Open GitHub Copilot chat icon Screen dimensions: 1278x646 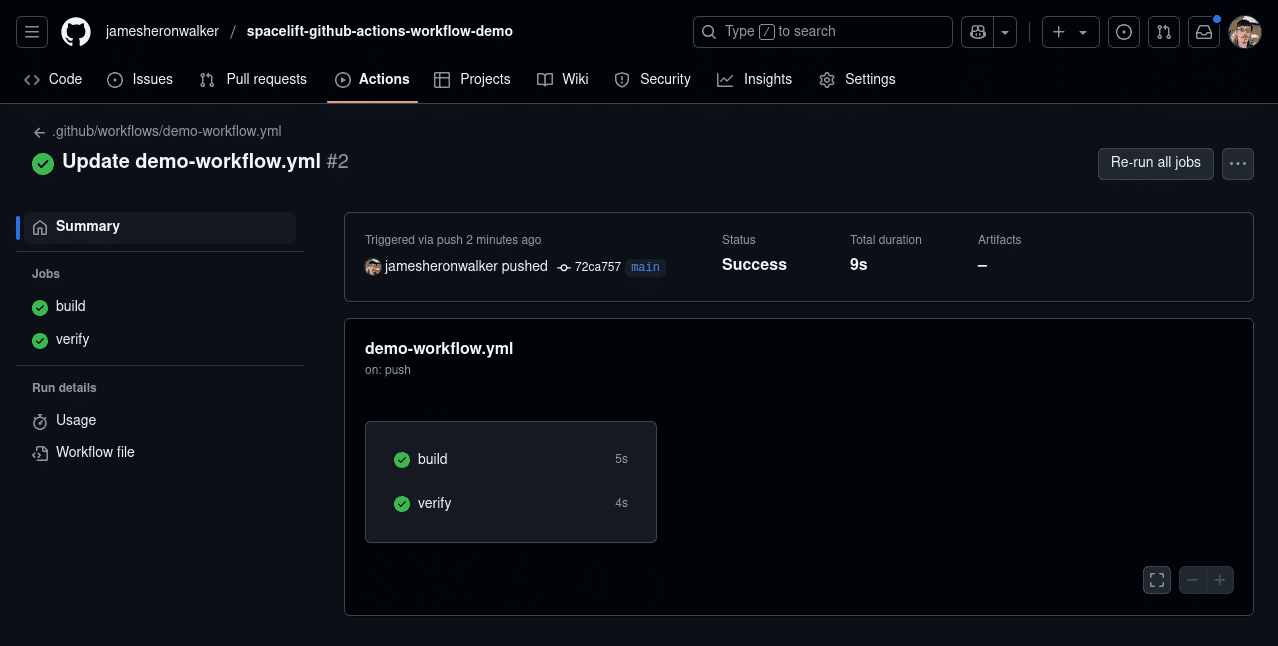tap(977, 31)
